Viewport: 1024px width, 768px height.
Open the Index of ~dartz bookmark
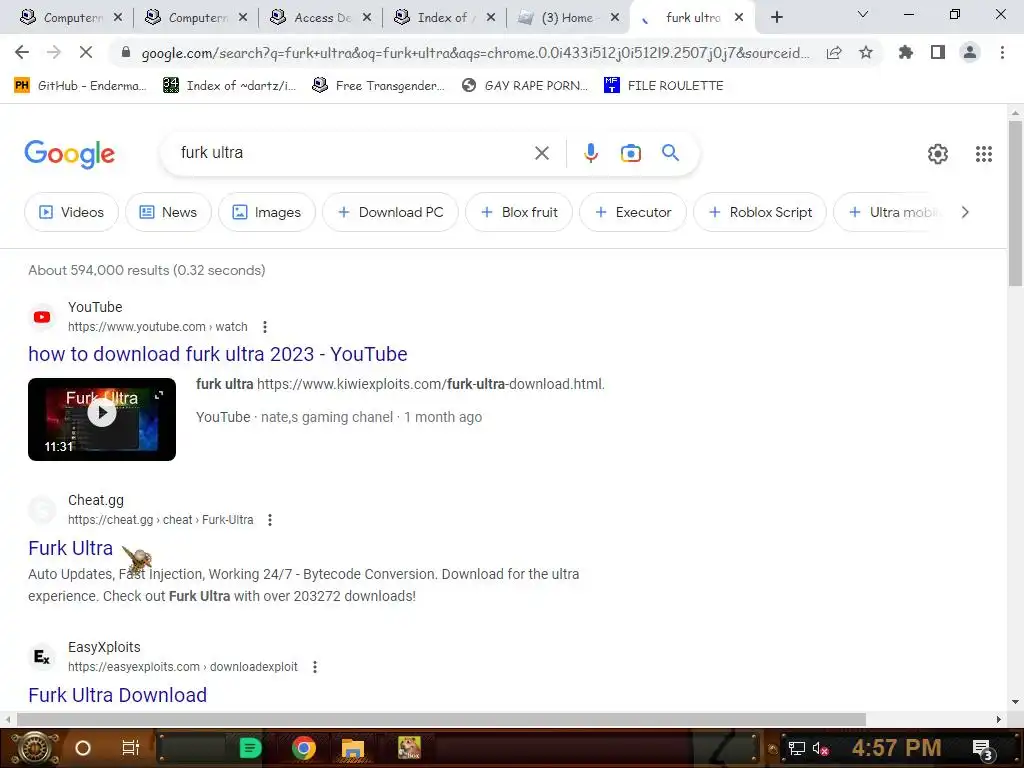(x=229, y=86)
